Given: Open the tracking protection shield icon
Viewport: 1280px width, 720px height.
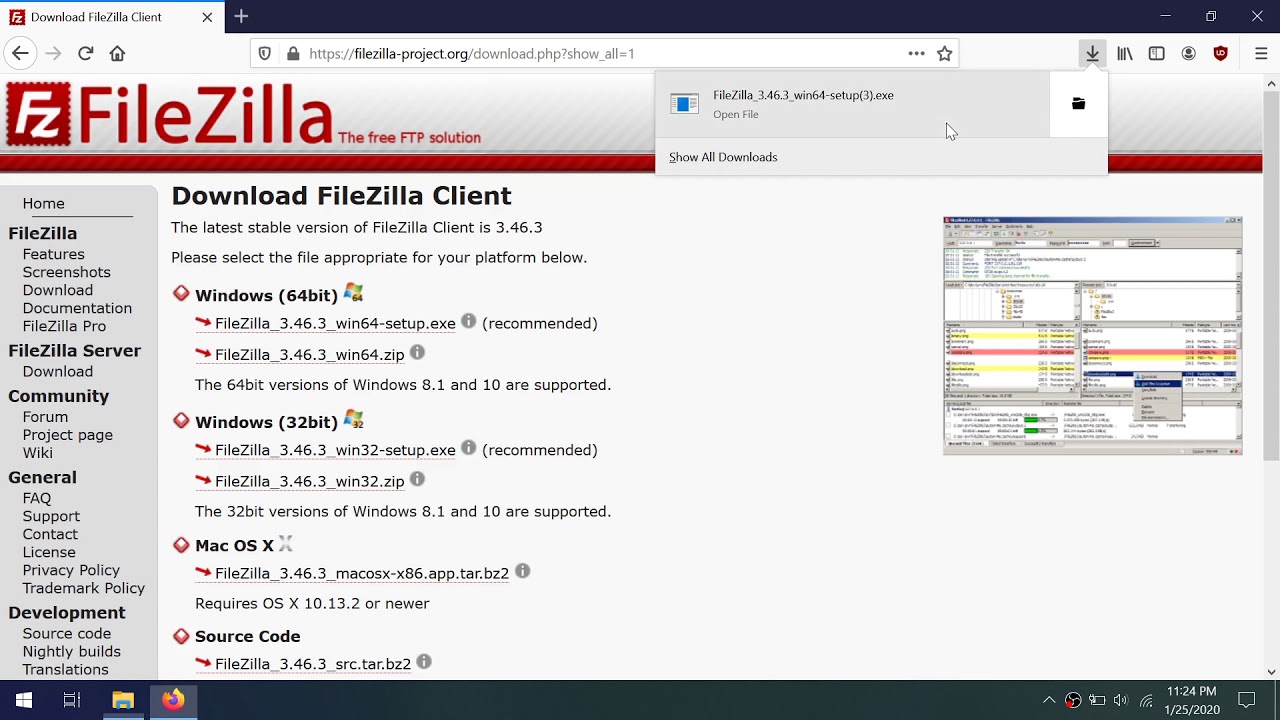Looking at the screenshot, I should point(264,54).
